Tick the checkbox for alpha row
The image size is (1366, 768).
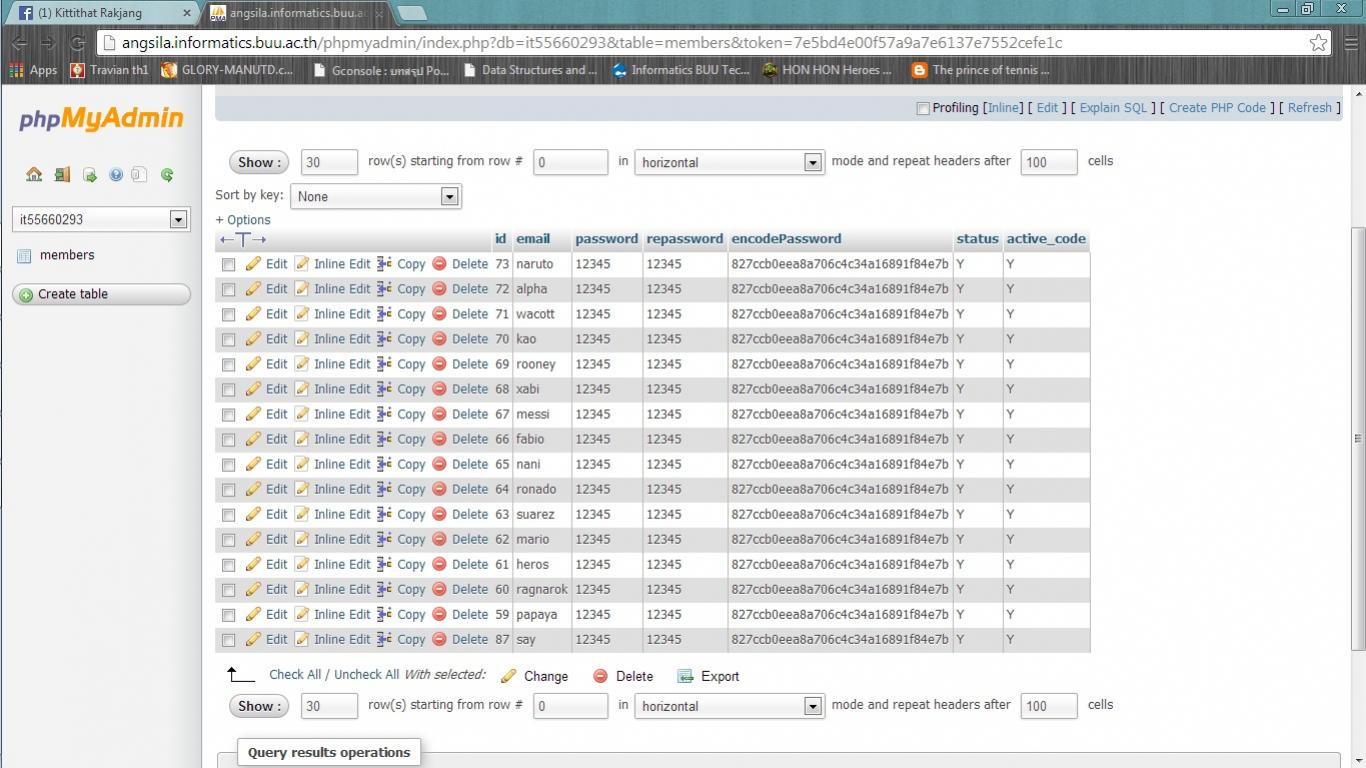pyautogui.click(x=228, y=290)
